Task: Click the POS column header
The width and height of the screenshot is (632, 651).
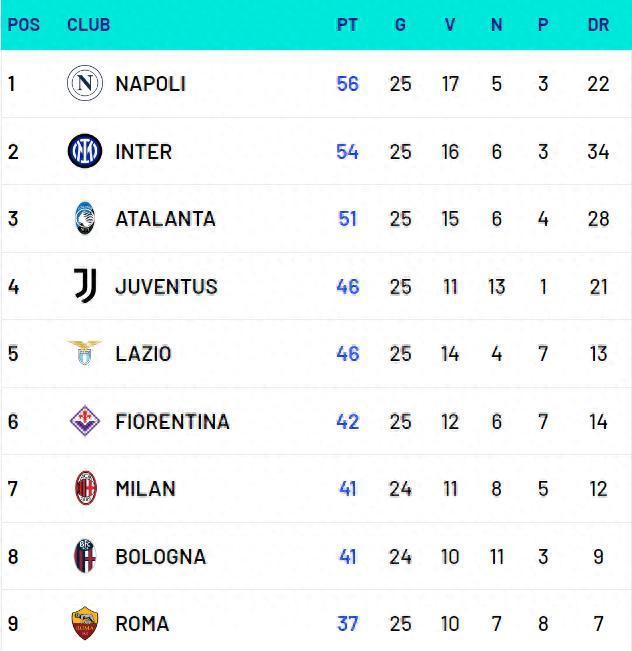Action: [x=24, y=24]
